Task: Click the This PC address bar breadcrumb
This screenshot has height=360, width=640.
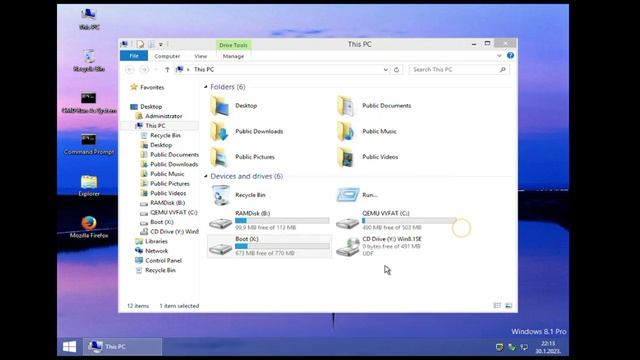Action: 204,70
